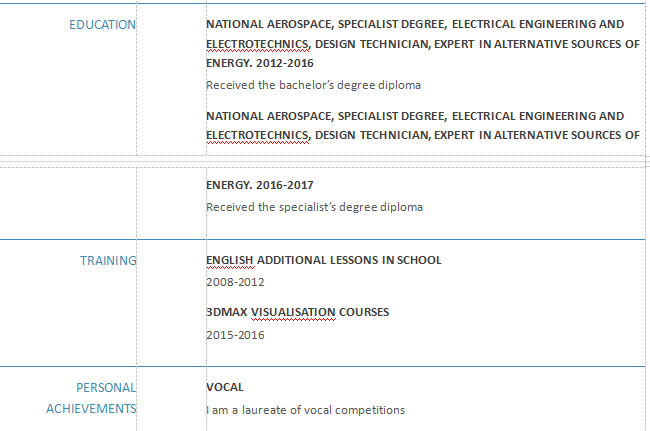Click 'LESSONS IN SCHOOL' in the training entry

(384, 260)
